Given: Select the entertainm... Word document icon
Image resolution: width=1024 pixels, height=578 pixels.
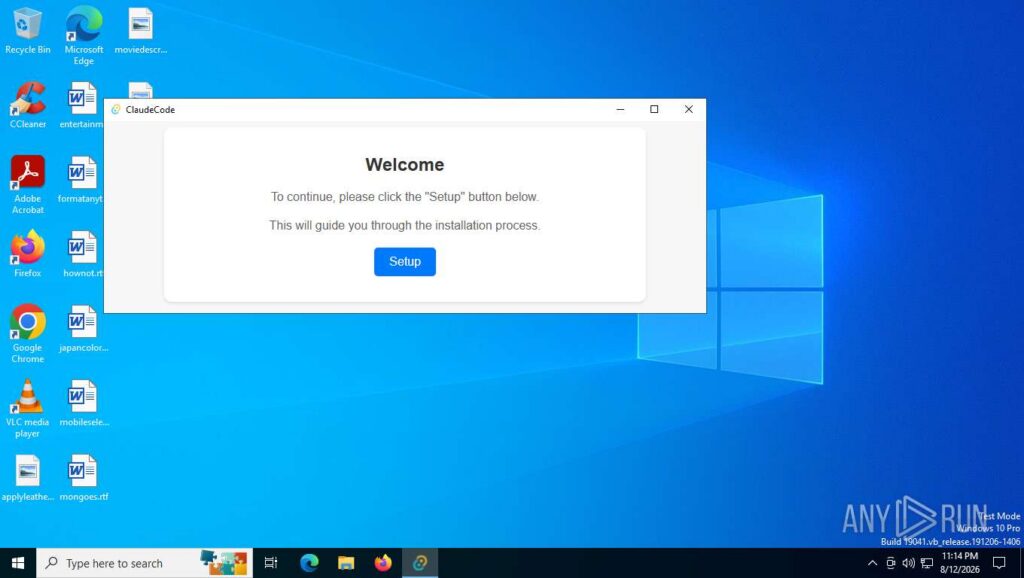Looking at the screenshot, I should [x=82, y=105].
